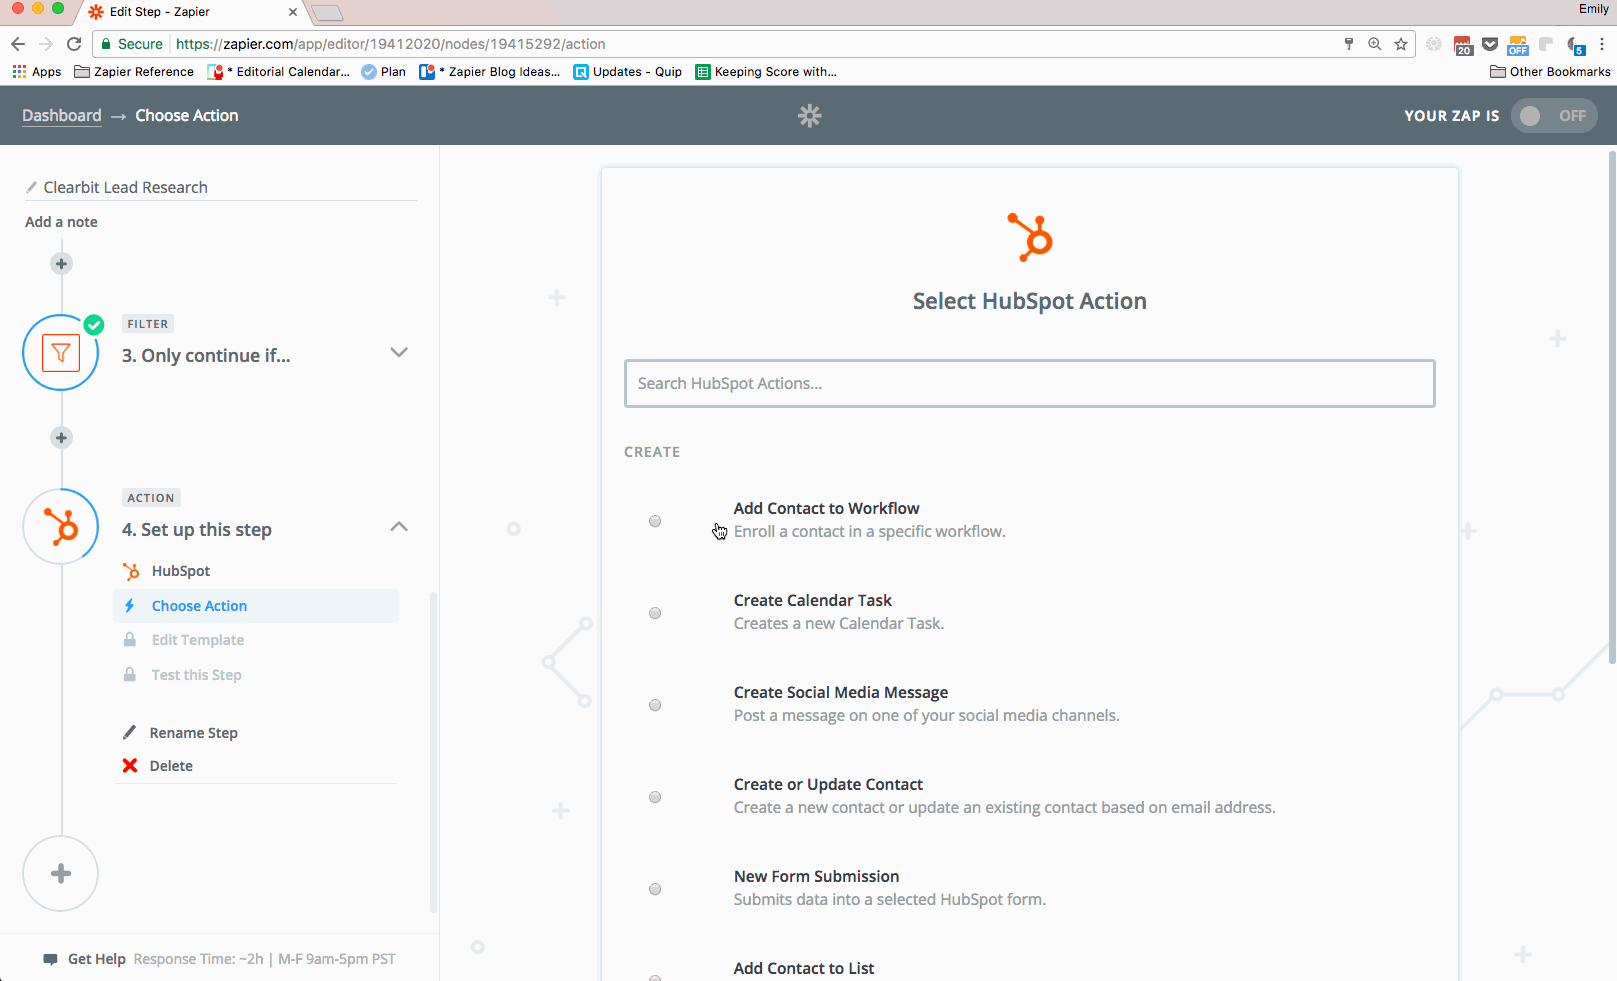This screenshot has height=981, width=1617.
Task: Click the Get Help link
Action: click(97, 959)
